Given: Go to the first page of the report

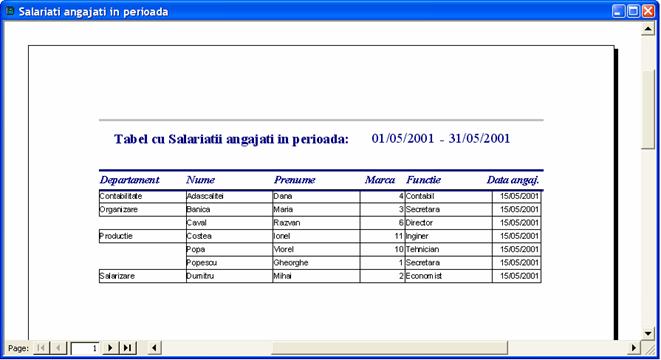Looking at the screenshot, I should pos(41,348).
